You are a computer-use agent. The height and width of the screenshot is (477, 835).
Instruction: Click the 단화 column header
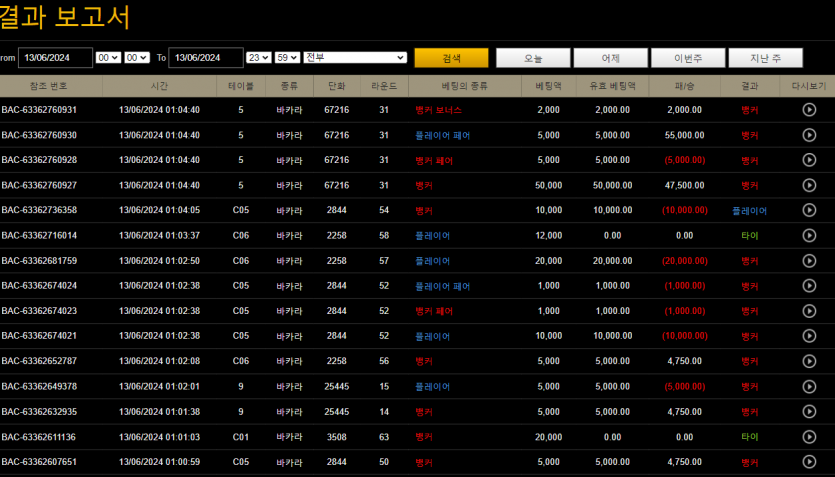pos(337,86)
